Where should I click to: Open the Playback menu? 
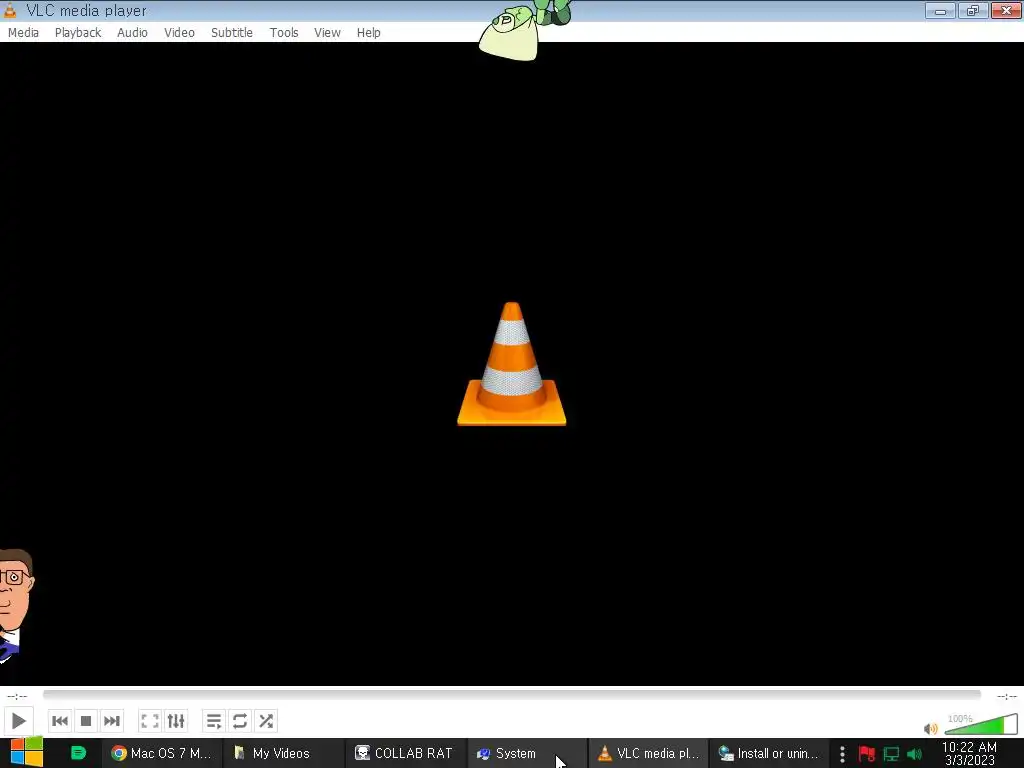click(x=78, y=33)
